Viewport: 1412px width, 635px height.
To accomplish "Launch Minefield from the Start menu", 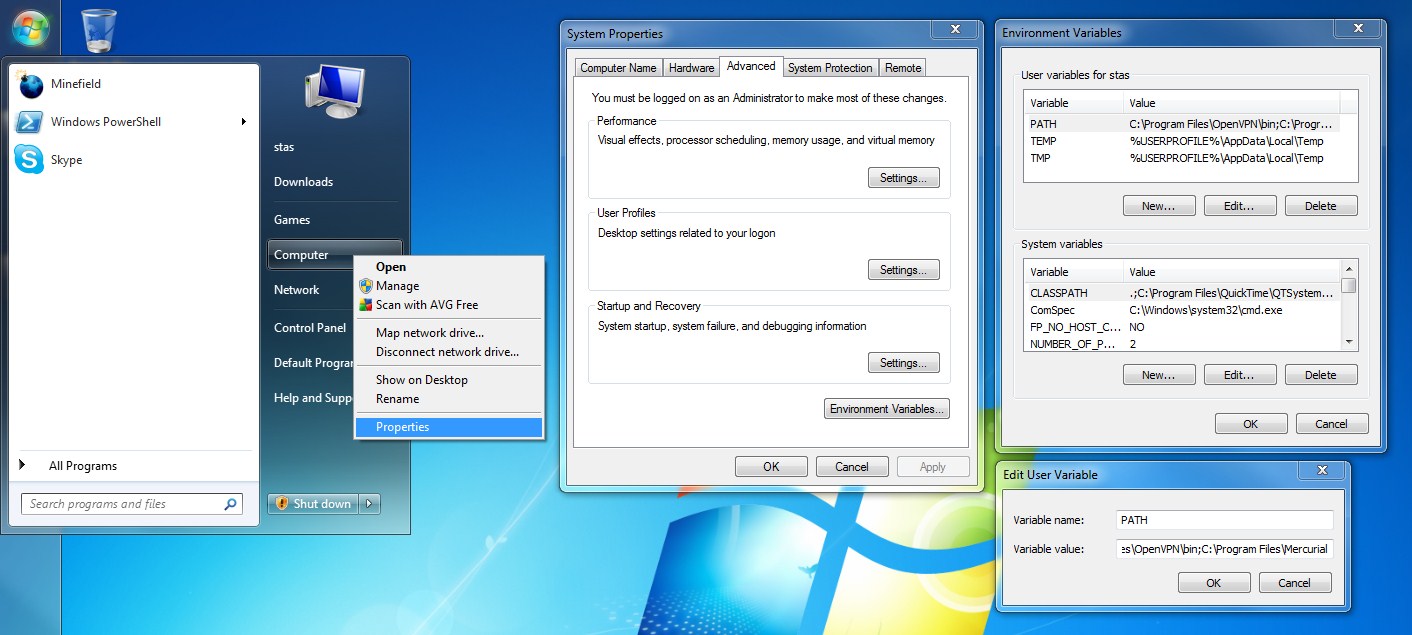I will (x=76, y=84).
